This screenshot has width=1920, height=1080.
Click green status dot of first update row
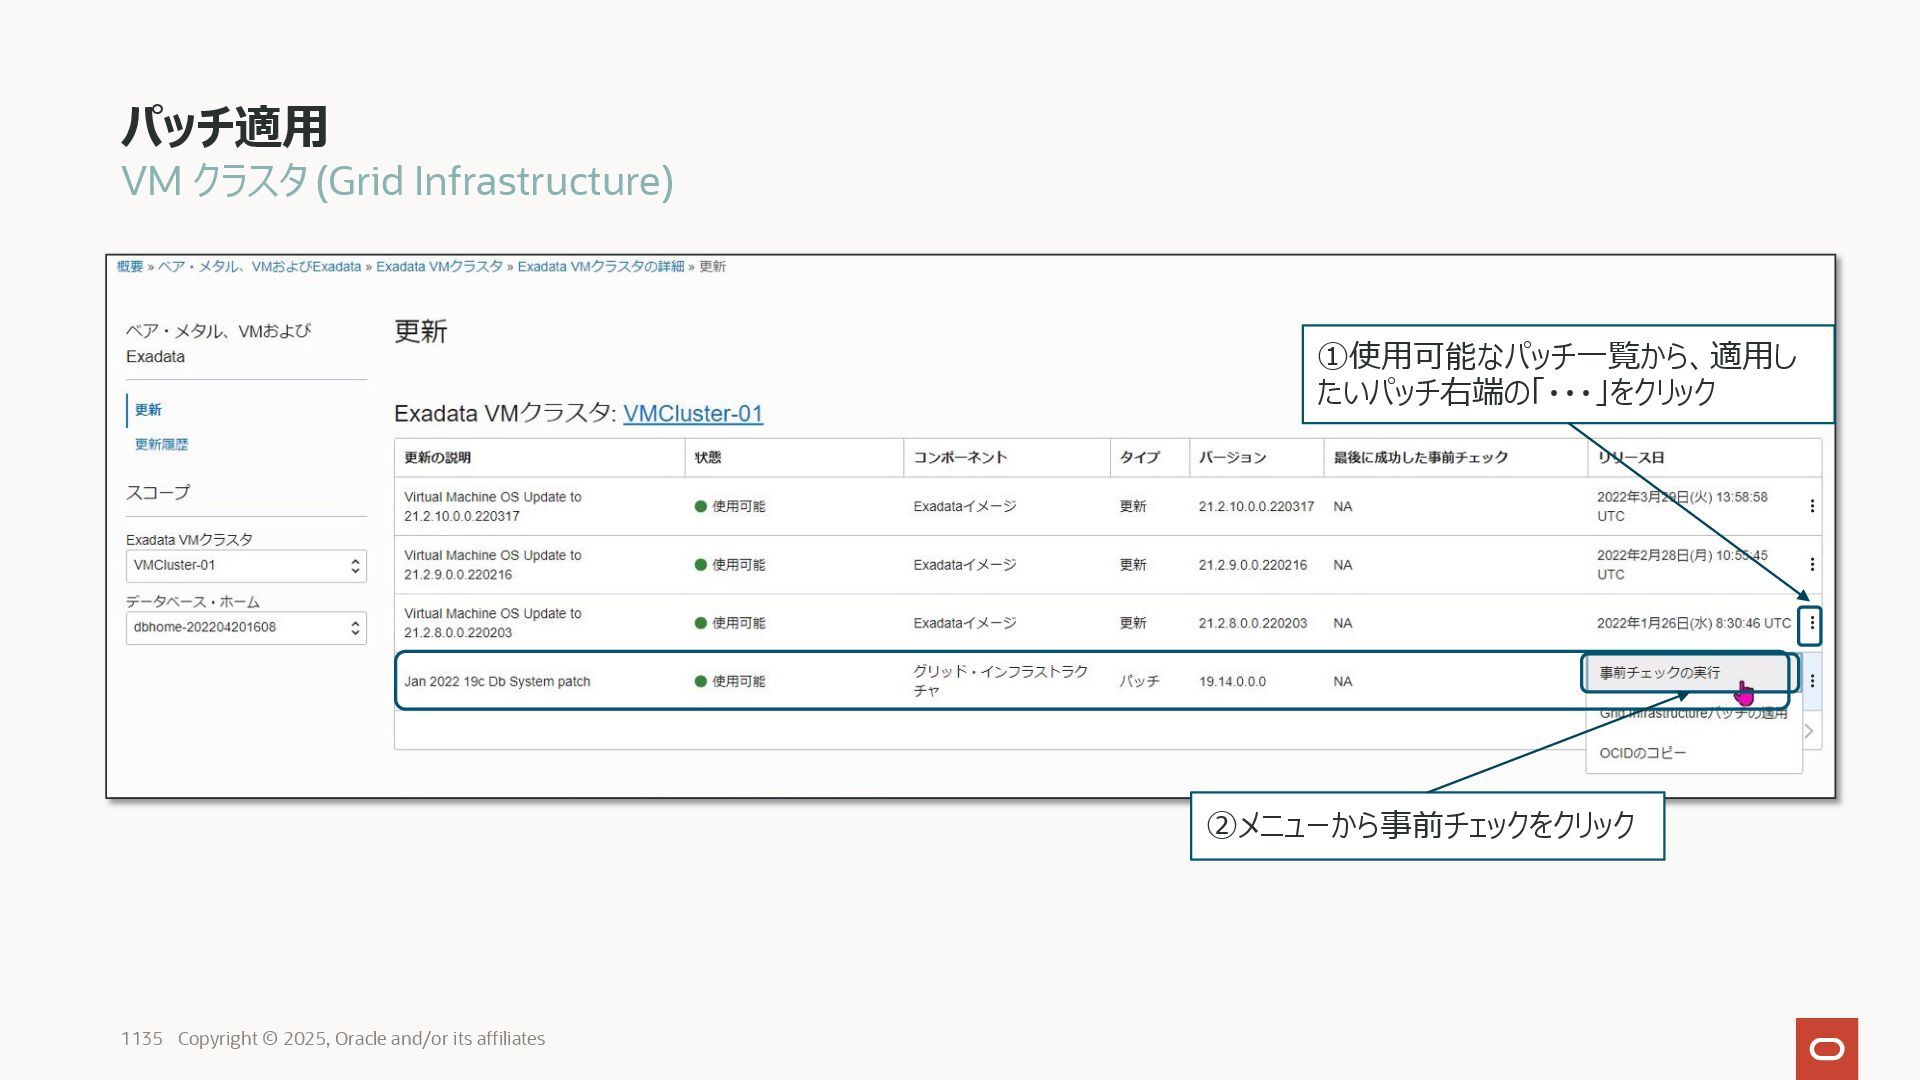pos(700,506)
